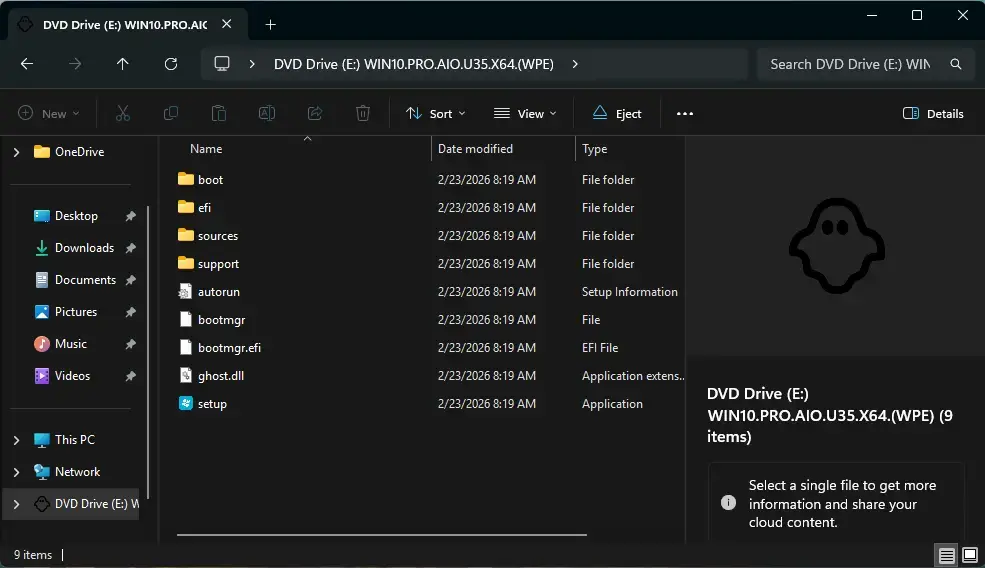Sort by the Type column header
This screenshot has height=568, width=985.
[x=594, y=149]
